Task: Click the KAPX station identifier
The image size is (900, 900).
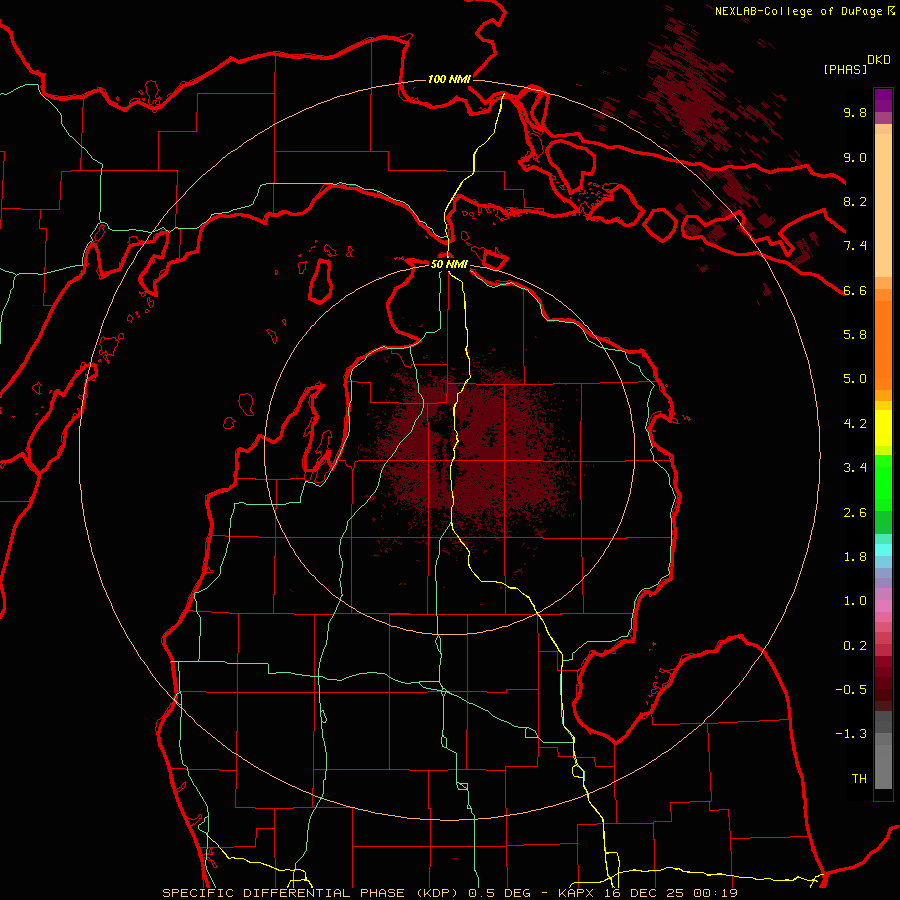Action: click(x=576, y=893)
